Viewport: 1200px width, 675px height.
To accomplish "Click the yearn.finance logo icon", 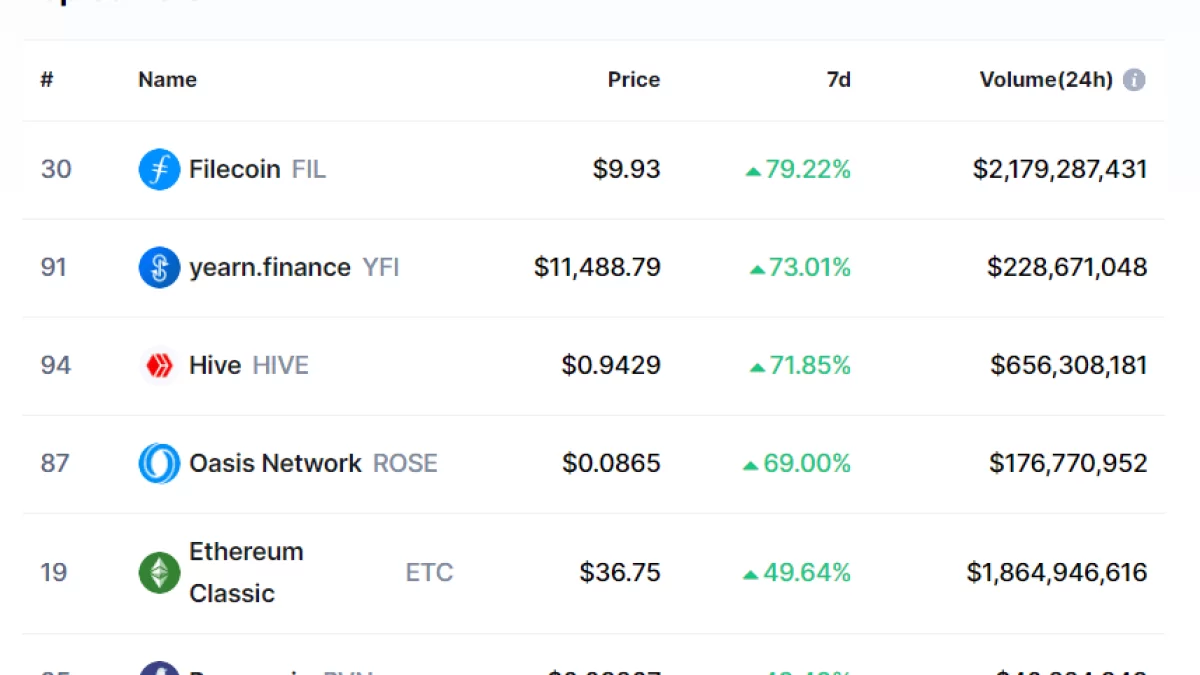I will pos(159,267).
